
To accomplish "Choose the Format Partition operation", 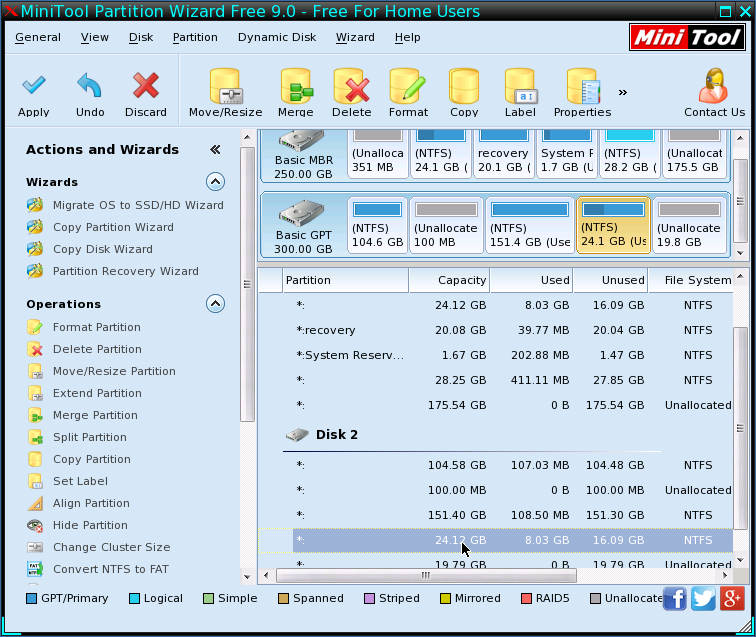I will click(97, 327).
